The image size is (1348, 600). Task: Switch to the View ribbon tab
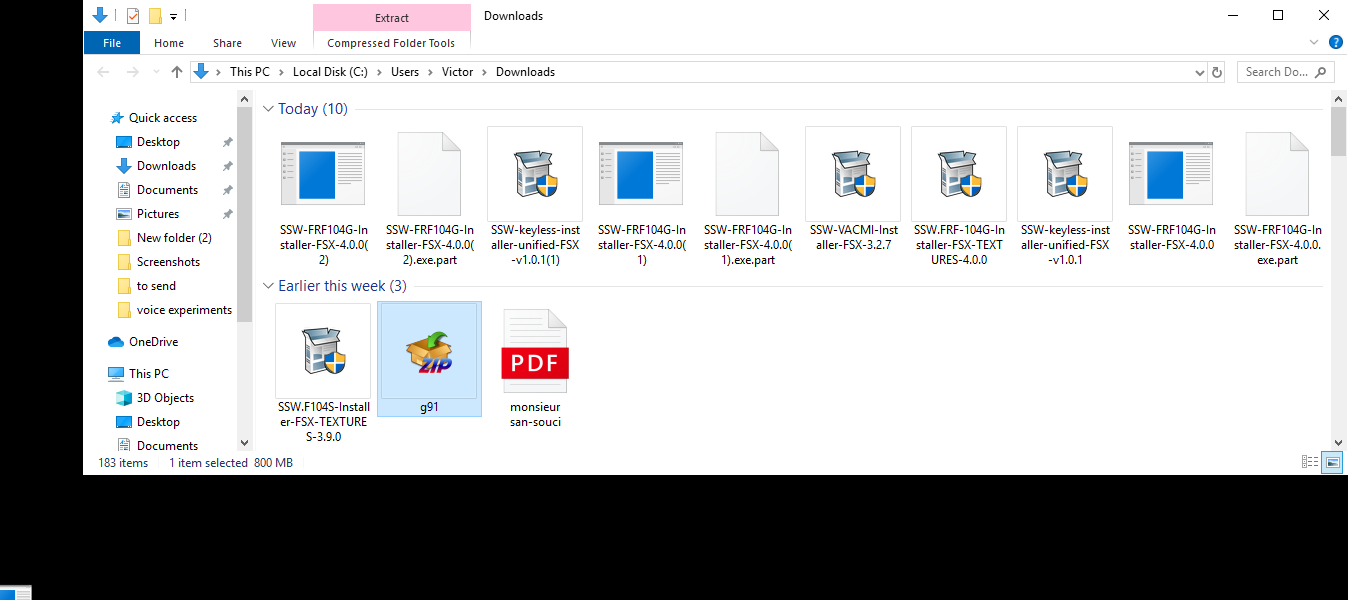tap(283, 43)
